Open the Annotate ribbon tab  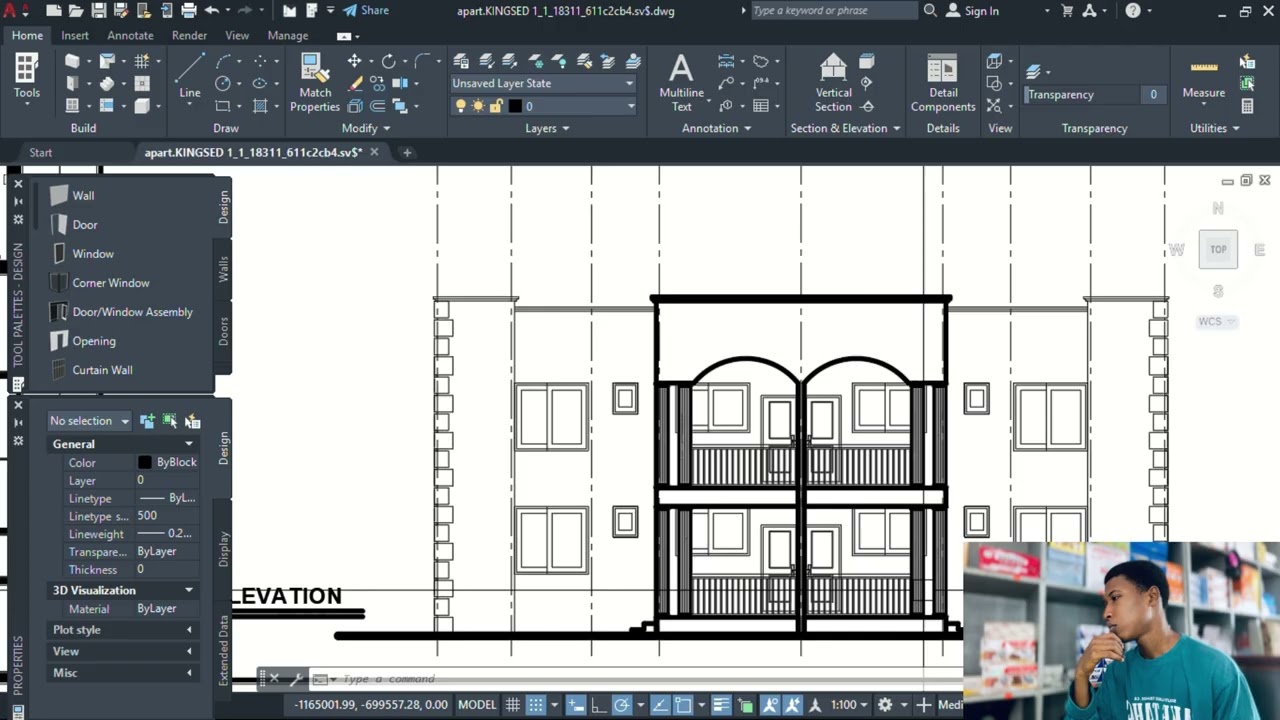(130, 35)
